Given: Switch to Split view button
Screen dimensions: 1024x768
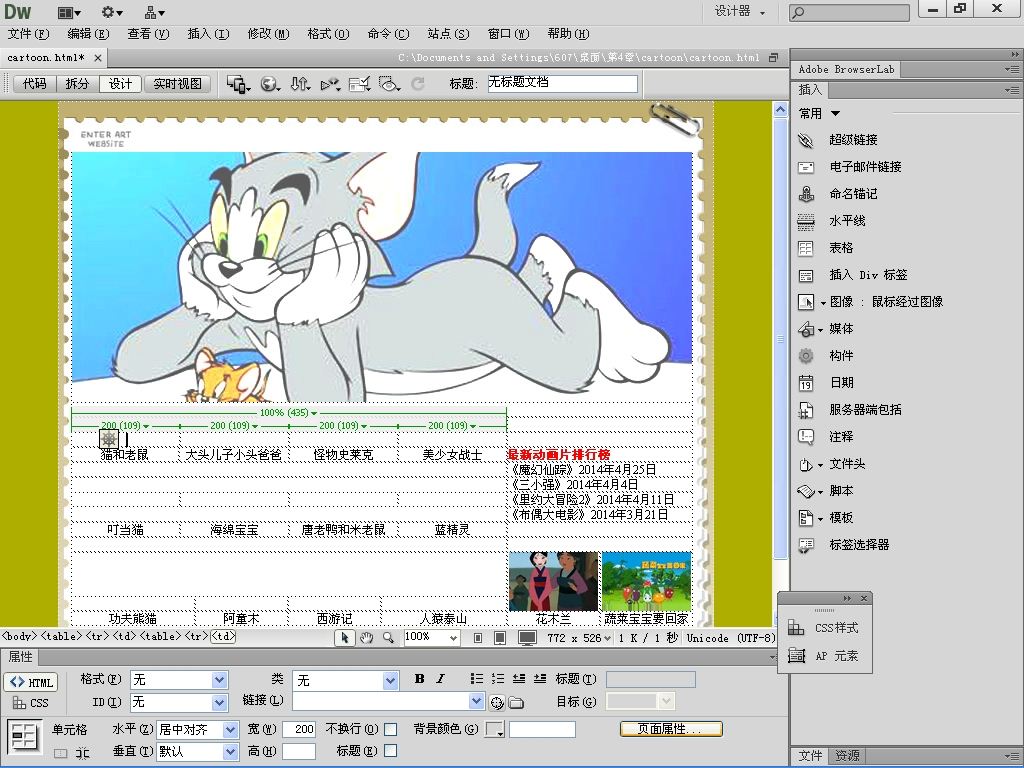Looking at the screenshot, I should pos(77,84).
